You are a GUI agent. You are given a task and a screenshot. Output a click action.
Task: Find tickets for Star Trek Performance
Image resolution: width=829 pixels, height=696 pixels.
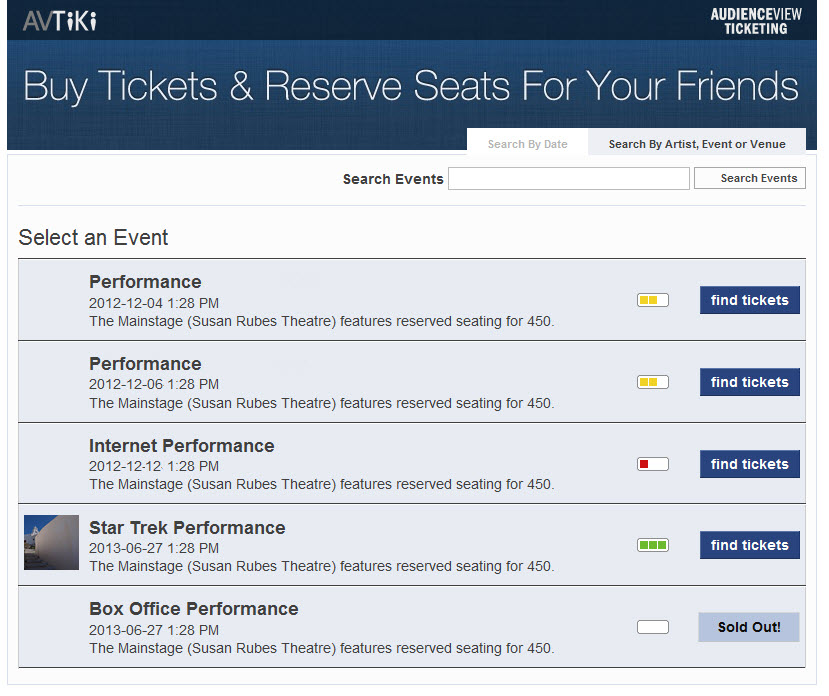point(750,545)
